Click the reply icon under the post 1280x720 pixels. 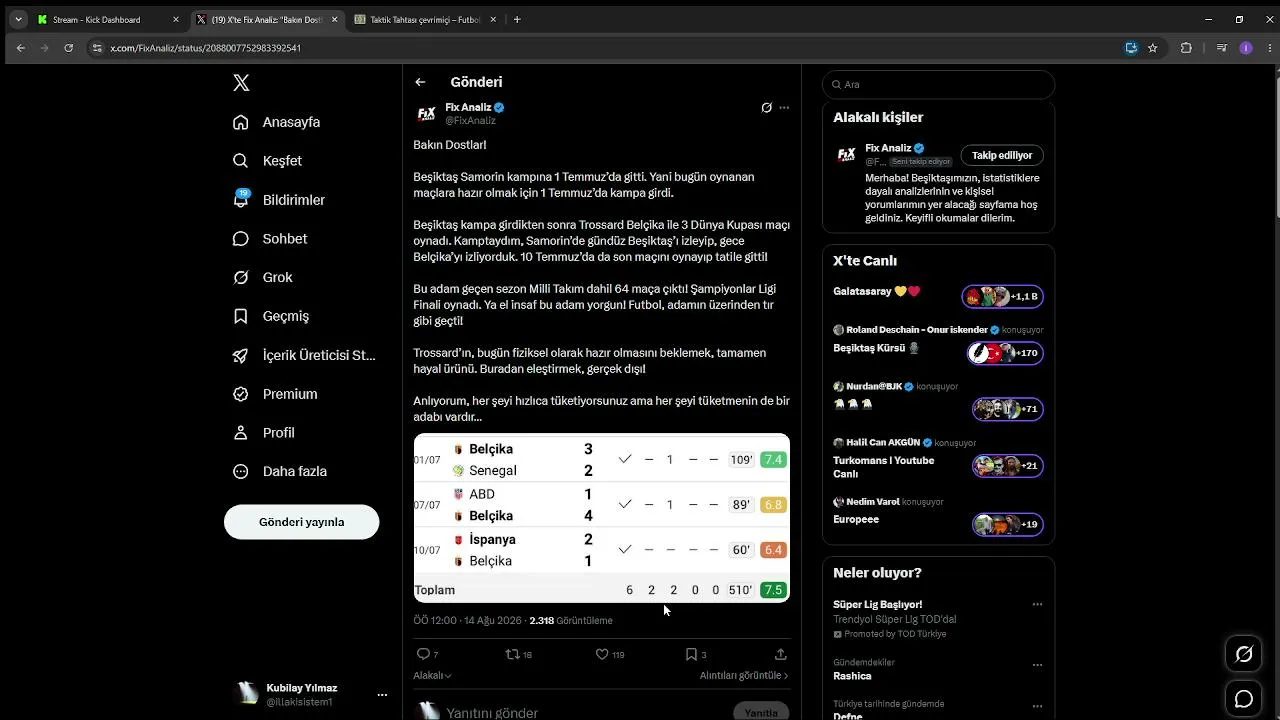(x=422, y=654)
